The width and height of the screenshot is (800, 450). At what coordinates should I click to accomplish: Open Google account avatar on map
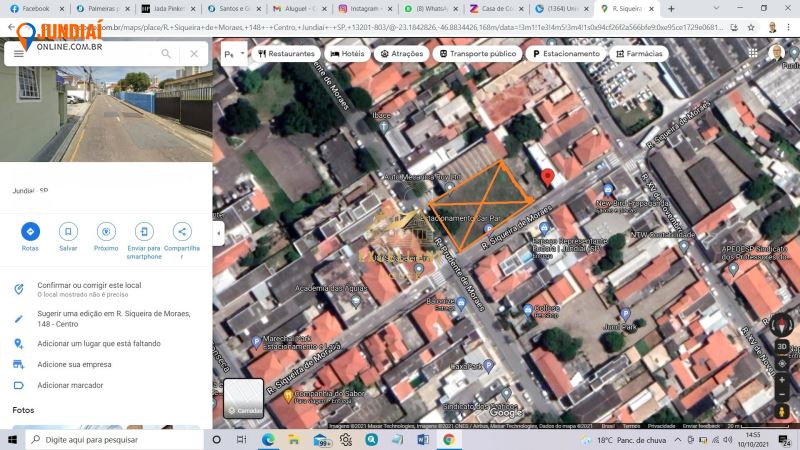coord(776,53)
